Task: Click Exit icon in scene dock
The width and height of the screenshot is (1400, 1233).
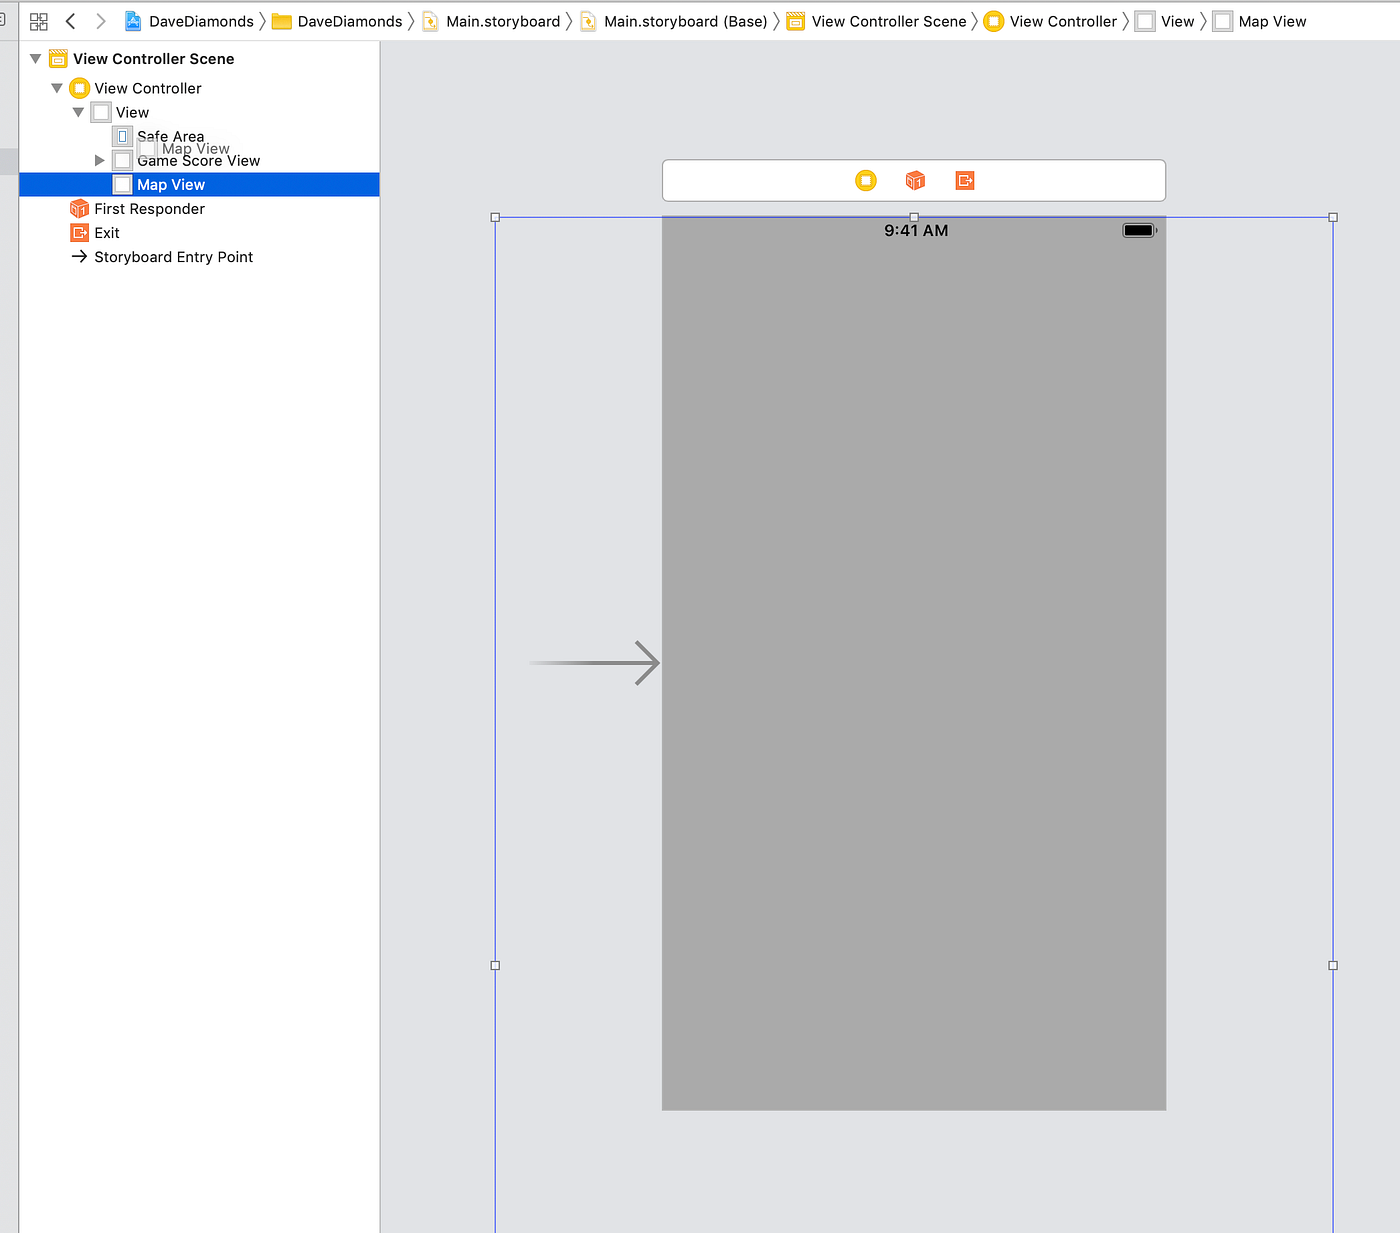Action: coord(965,180)
